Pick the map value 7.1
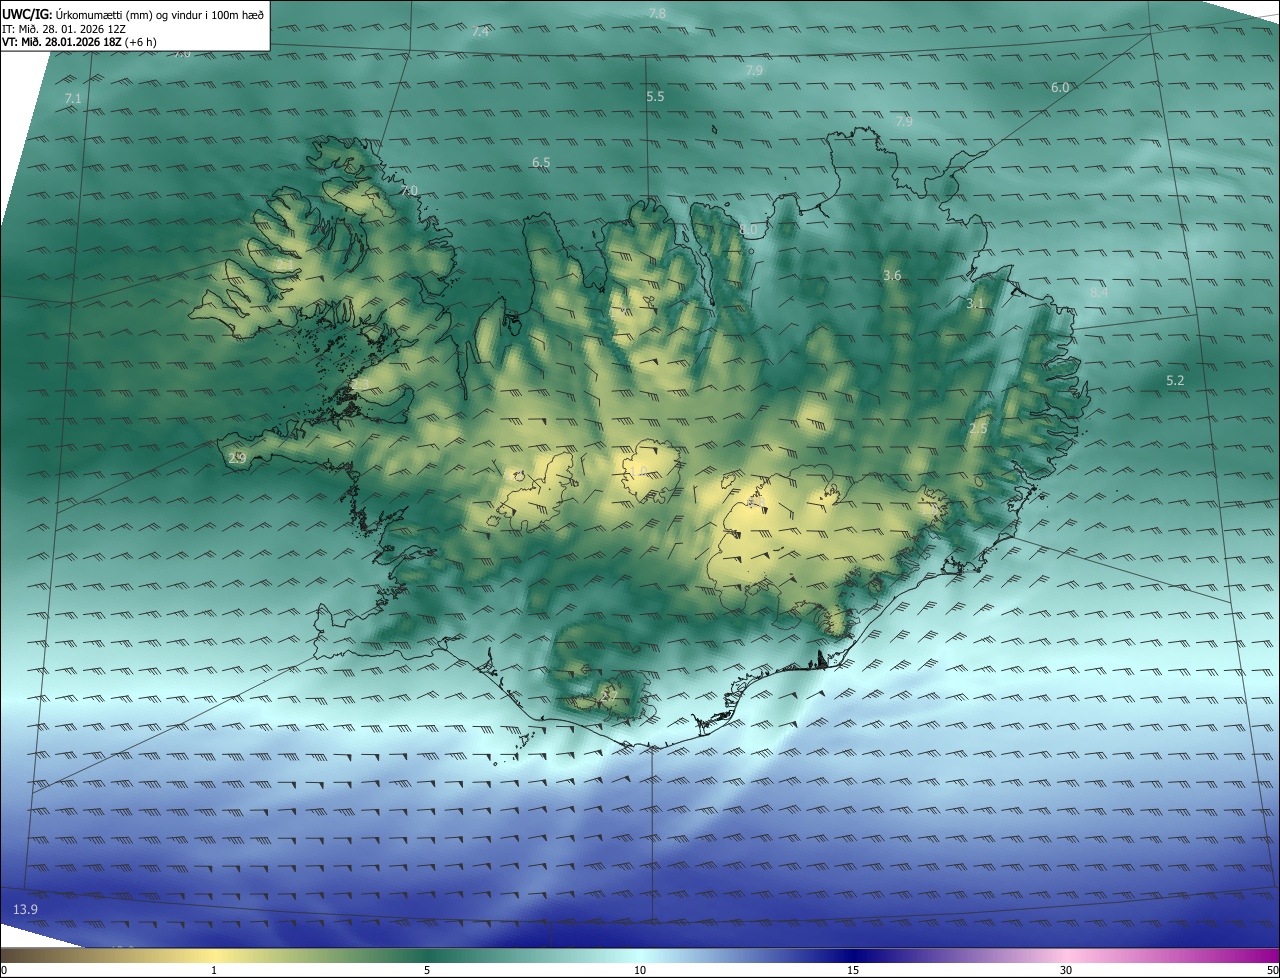The height and width of the screenshot is (978, 1280). click(x=73, y=98)
